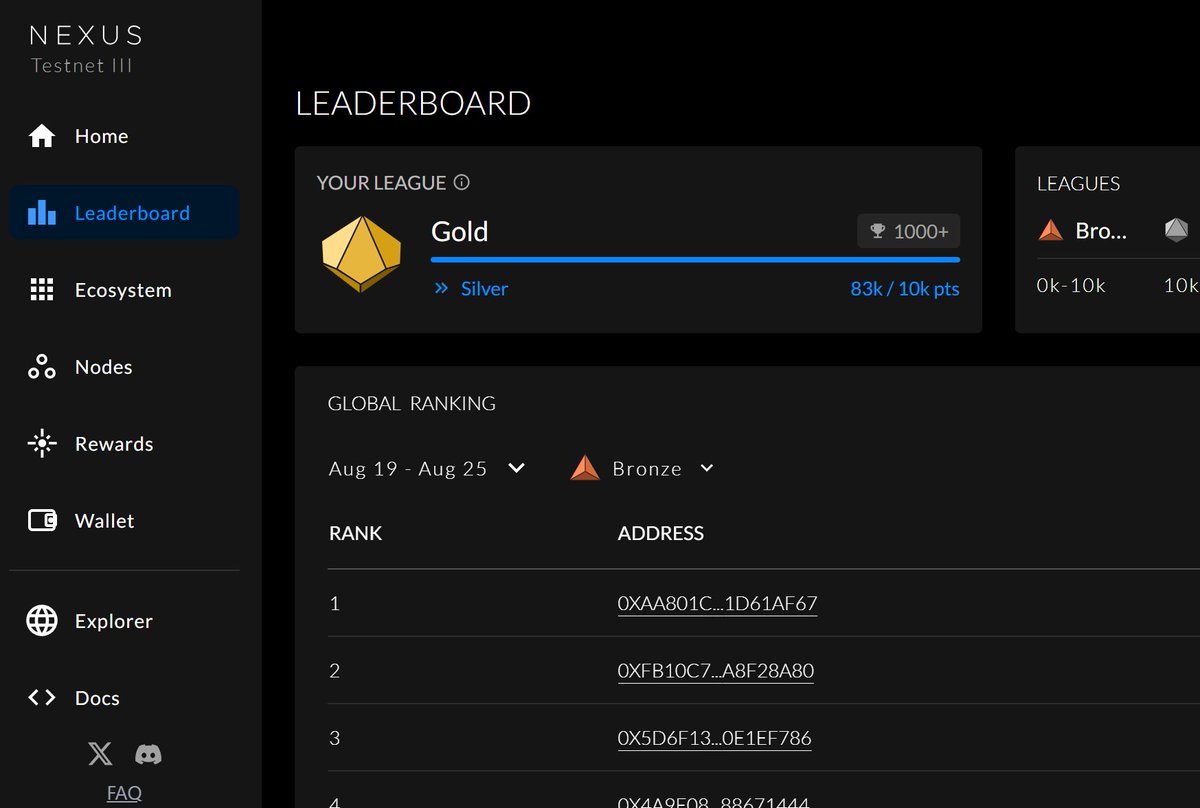This screenshot has height=808, width=1200.
Task: Click the Bronze triangle icon in Leagues panel
Action: pyautogui.click(x=1051, y=231)
